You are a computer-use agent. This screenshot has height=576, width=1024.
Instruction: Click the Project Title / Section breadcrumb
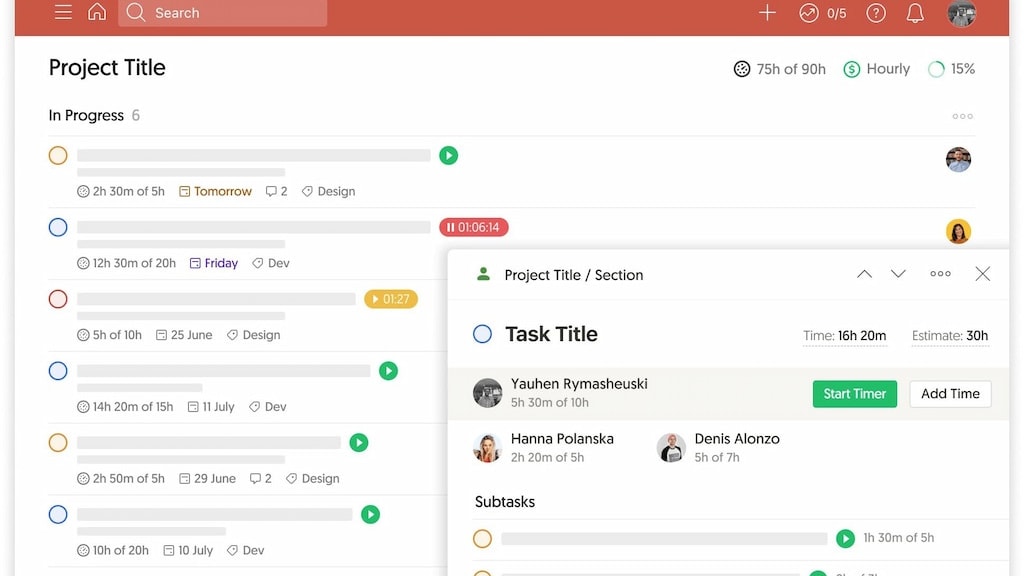tap(573, 275)
